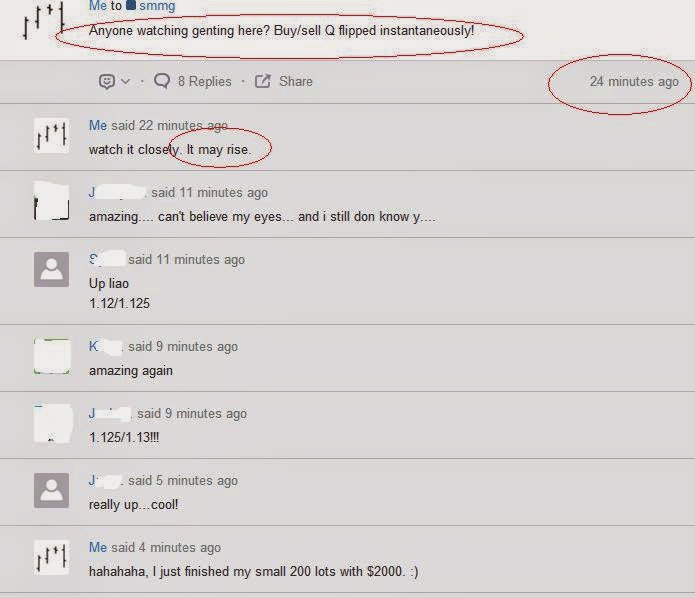
Task: Click the reaction smiley icon
Action: point(107,82)
